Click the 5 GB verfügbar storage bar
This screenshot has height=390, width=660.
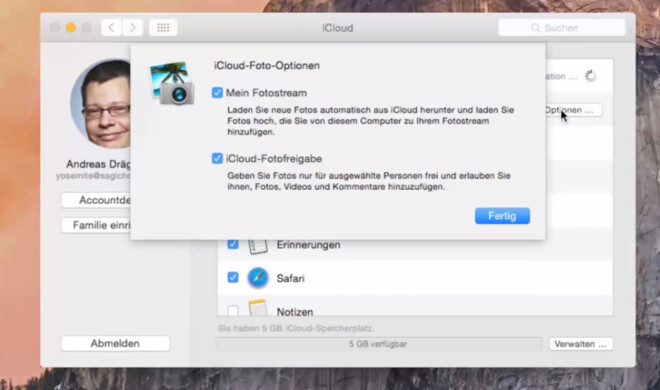click(x=379, y=344)
